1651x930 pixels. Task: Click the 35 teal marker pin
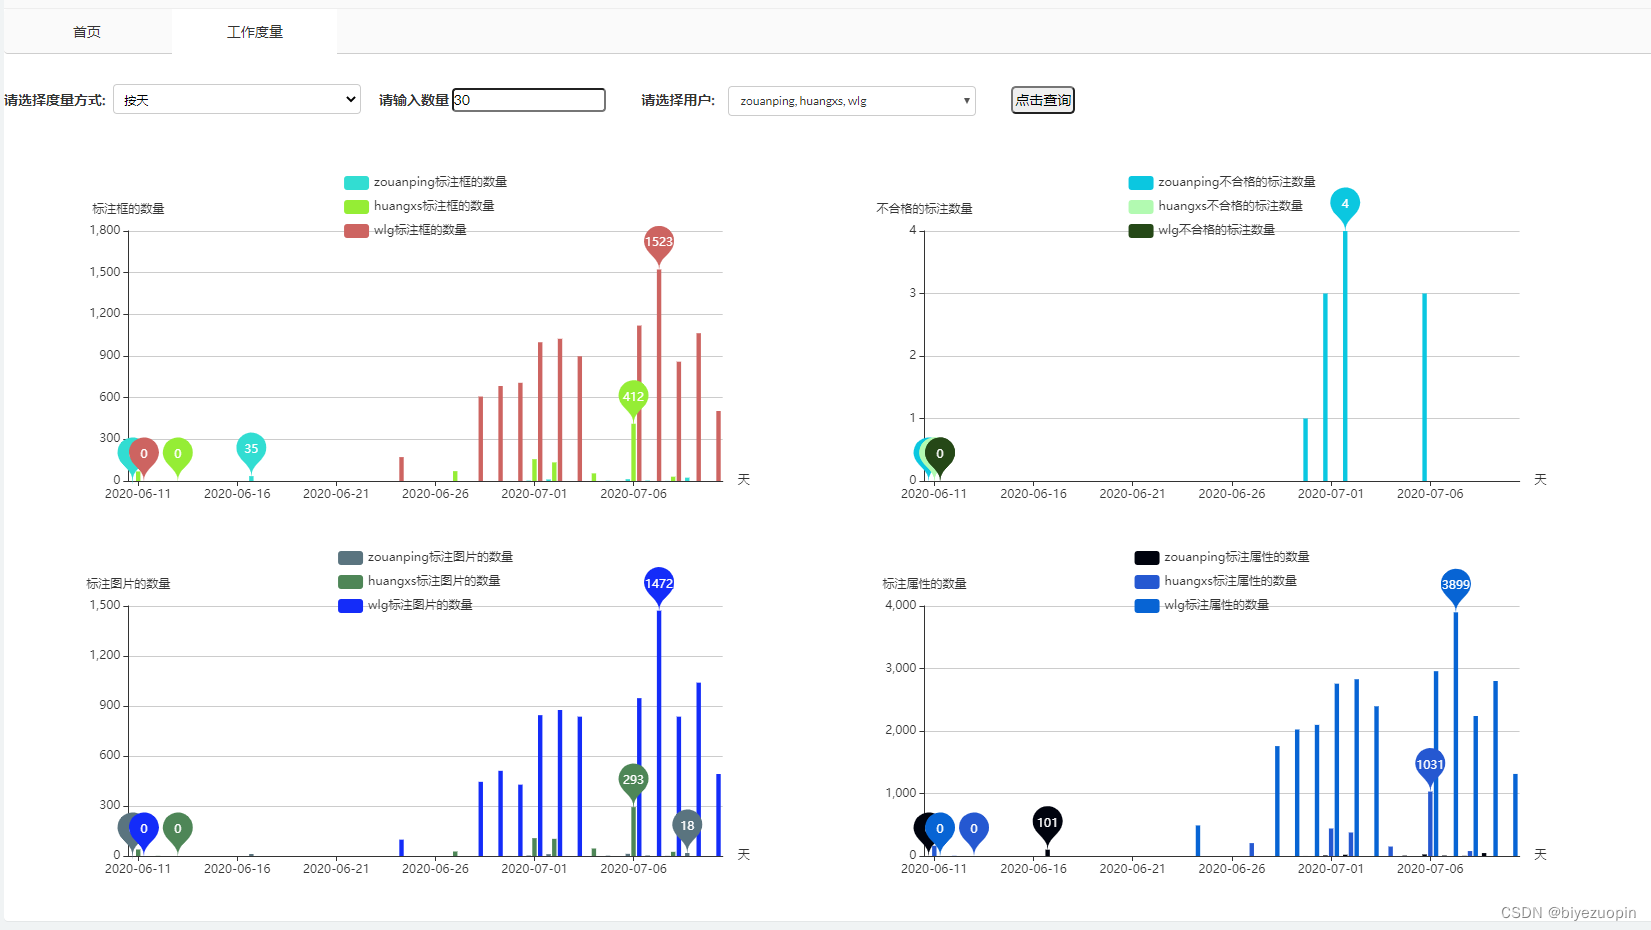(x=251, y=450)
